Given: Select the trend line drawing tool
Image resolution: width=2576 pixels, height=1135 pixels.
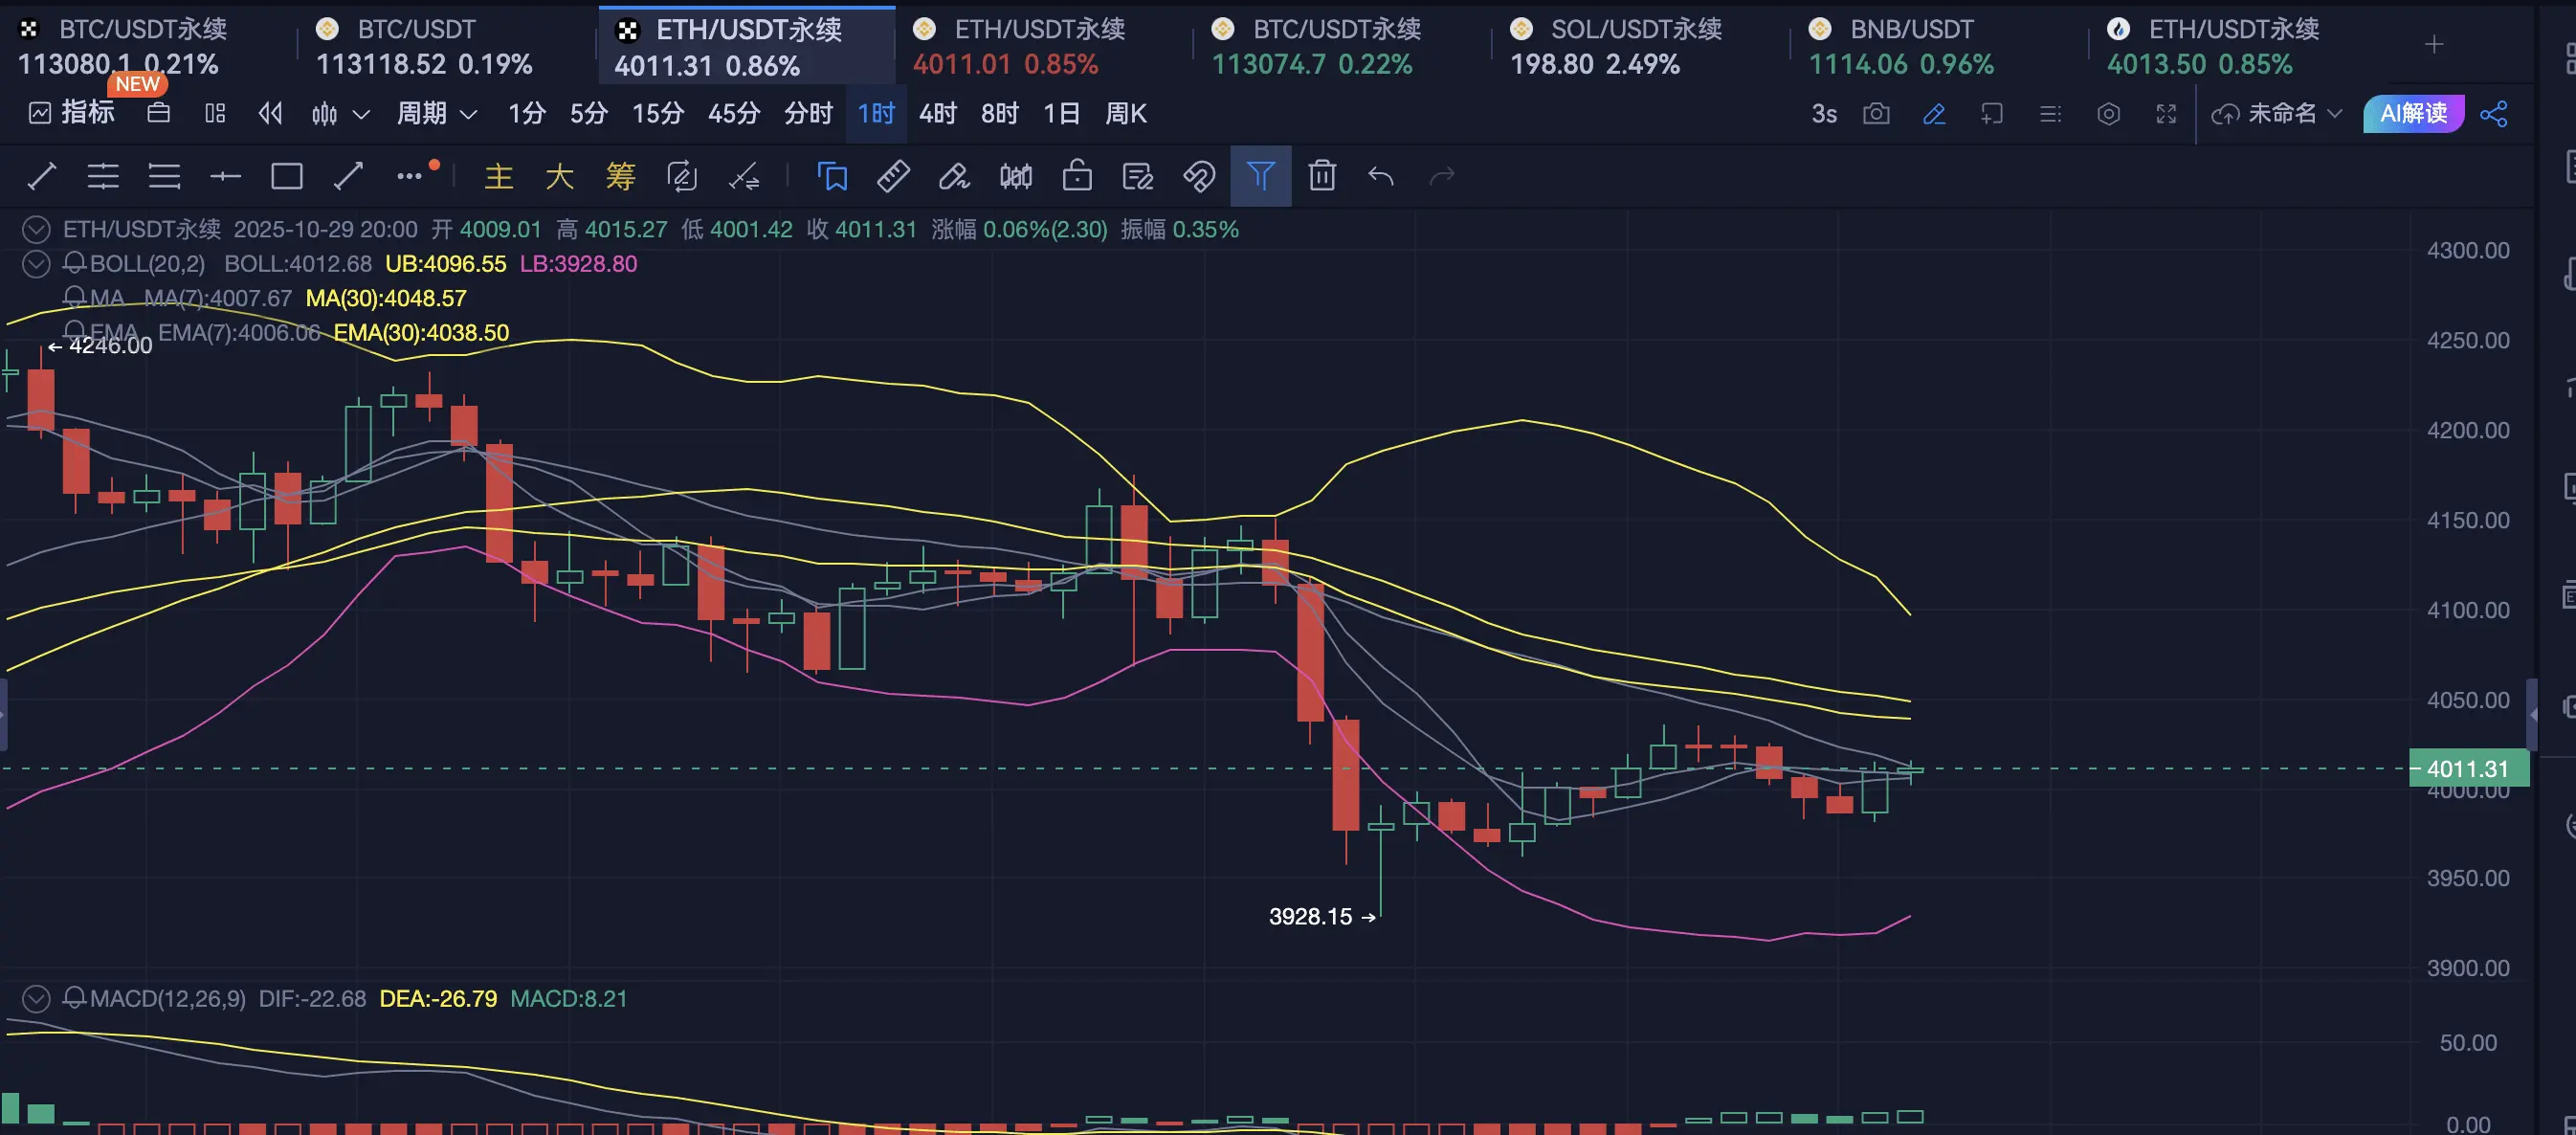Looking at the screenshot, I should pyautogui.click(x=41, y=177).
